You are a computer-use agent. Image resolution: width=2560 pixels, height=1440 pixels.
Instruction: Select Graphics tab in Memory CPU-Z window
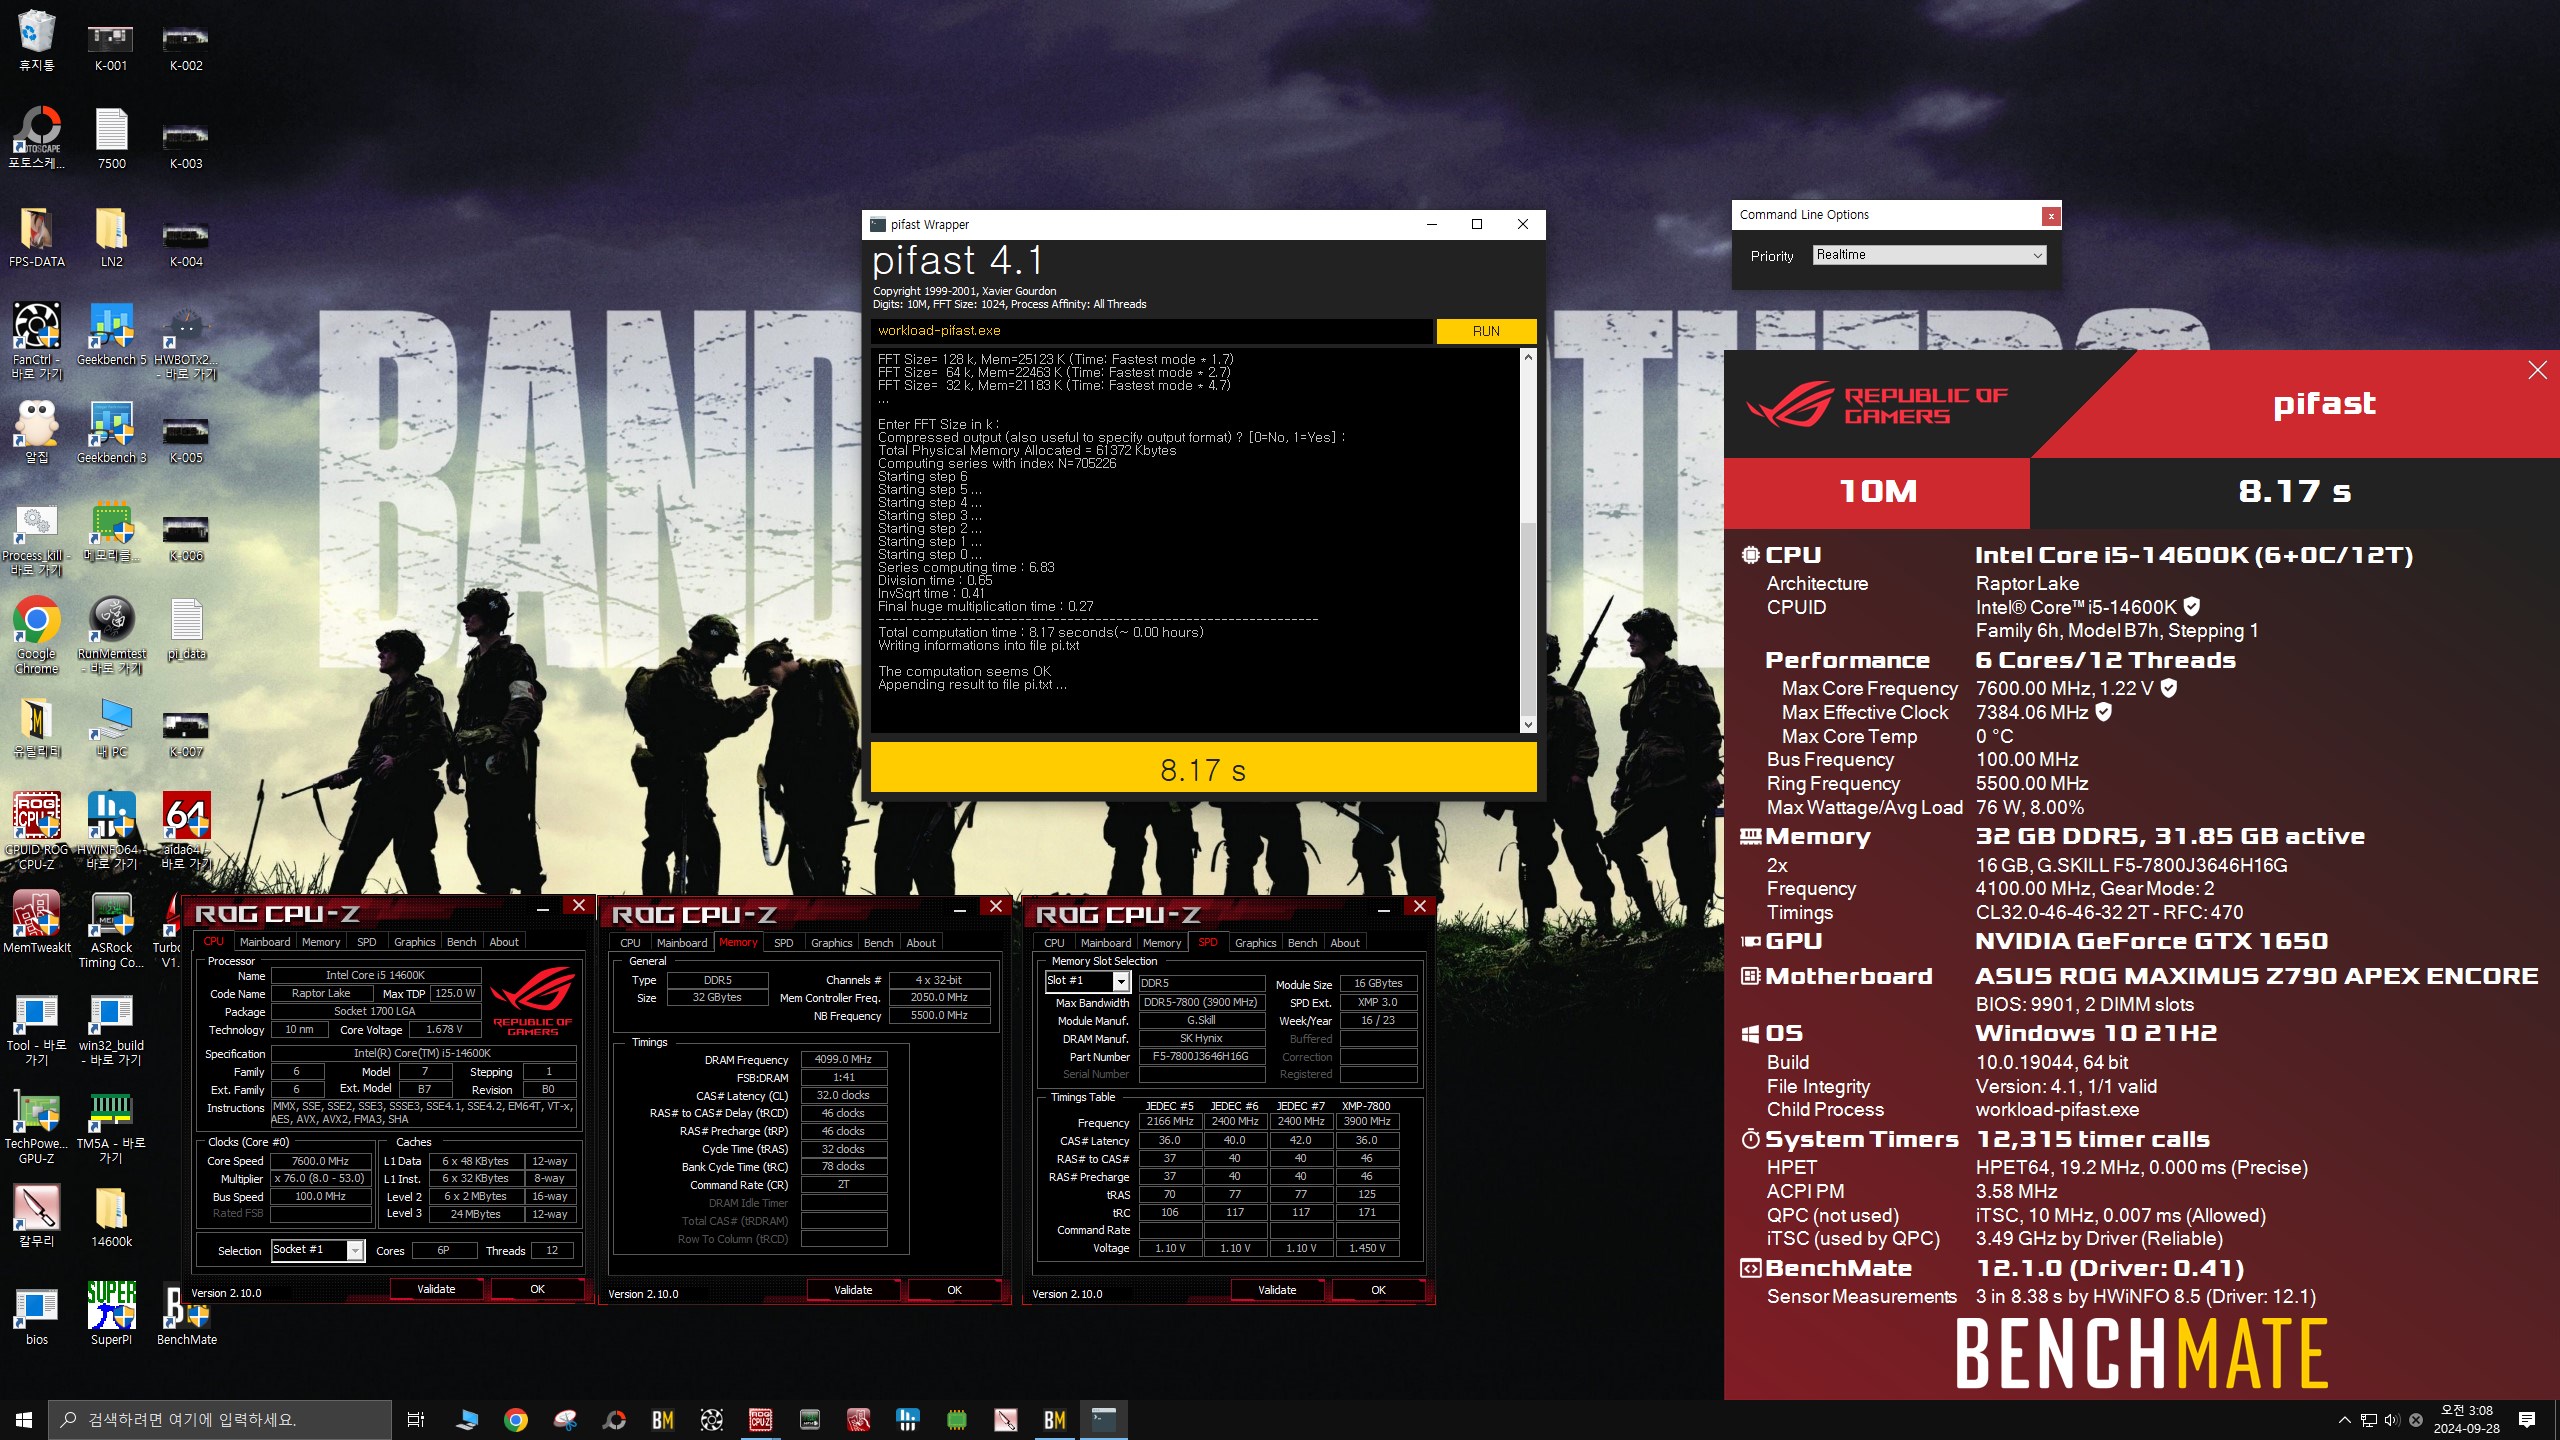coord(832,943)
